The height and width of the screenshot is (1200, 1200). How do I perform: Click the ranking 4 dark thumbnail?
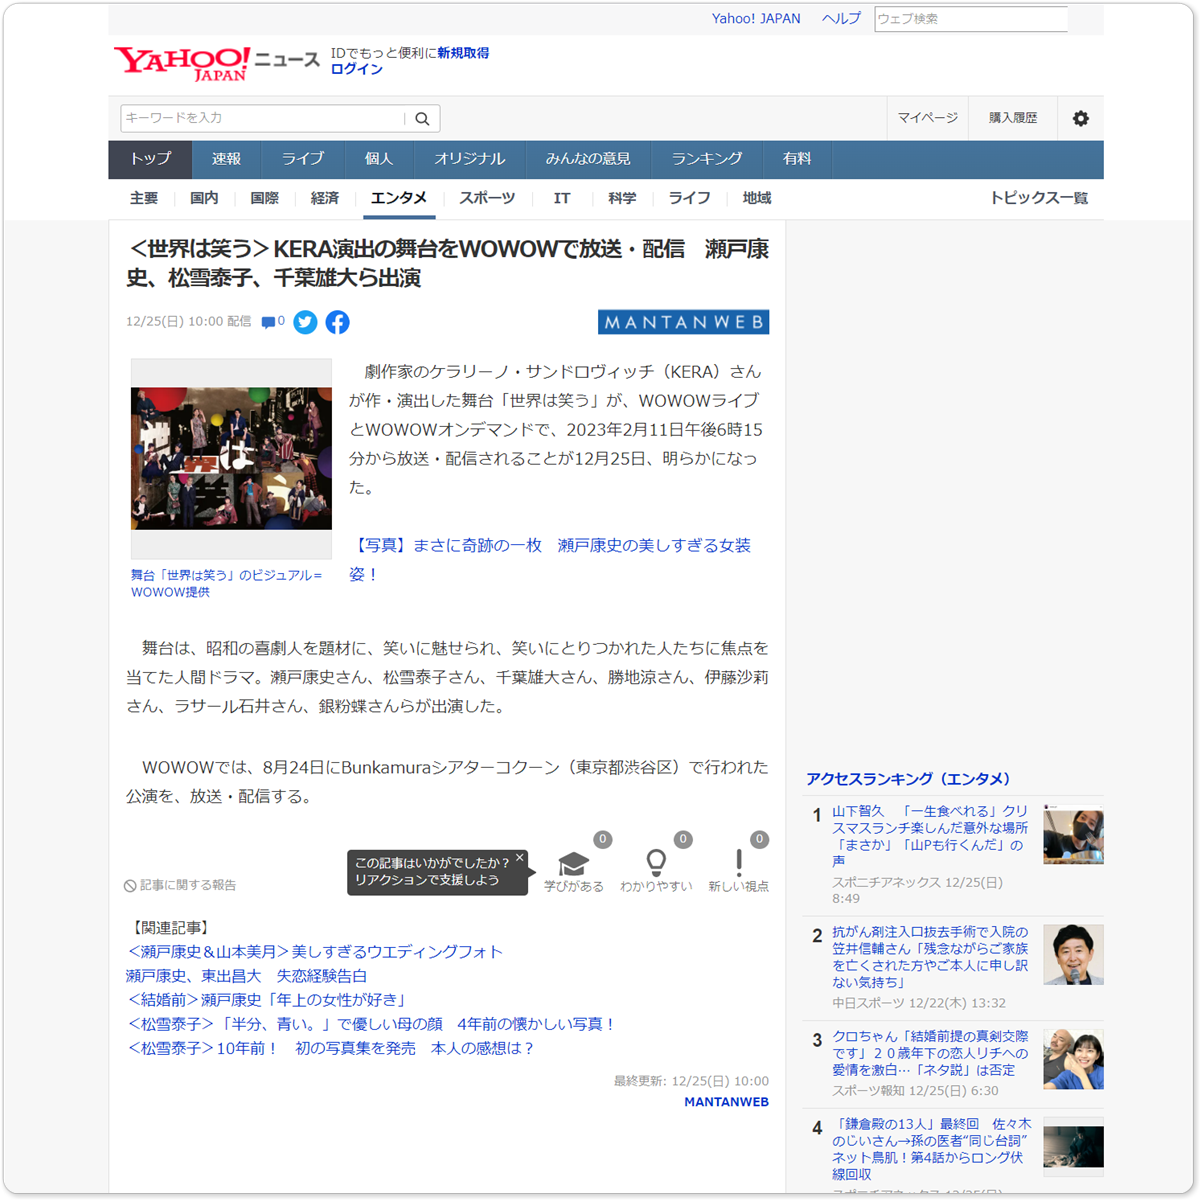coord(1073,1146)
